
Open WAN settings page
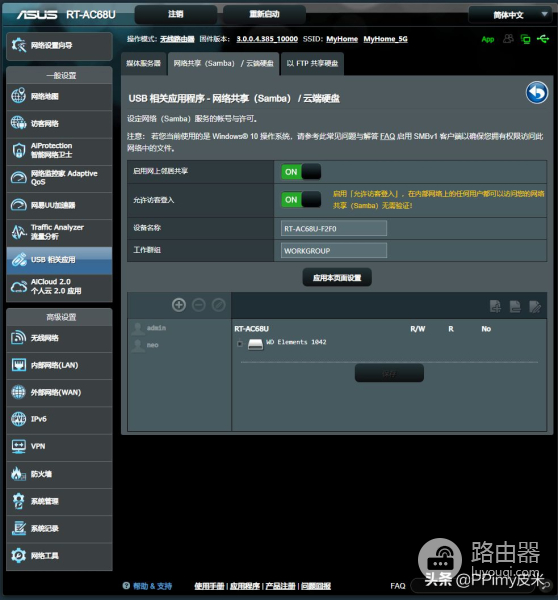(x=59, y=393)
